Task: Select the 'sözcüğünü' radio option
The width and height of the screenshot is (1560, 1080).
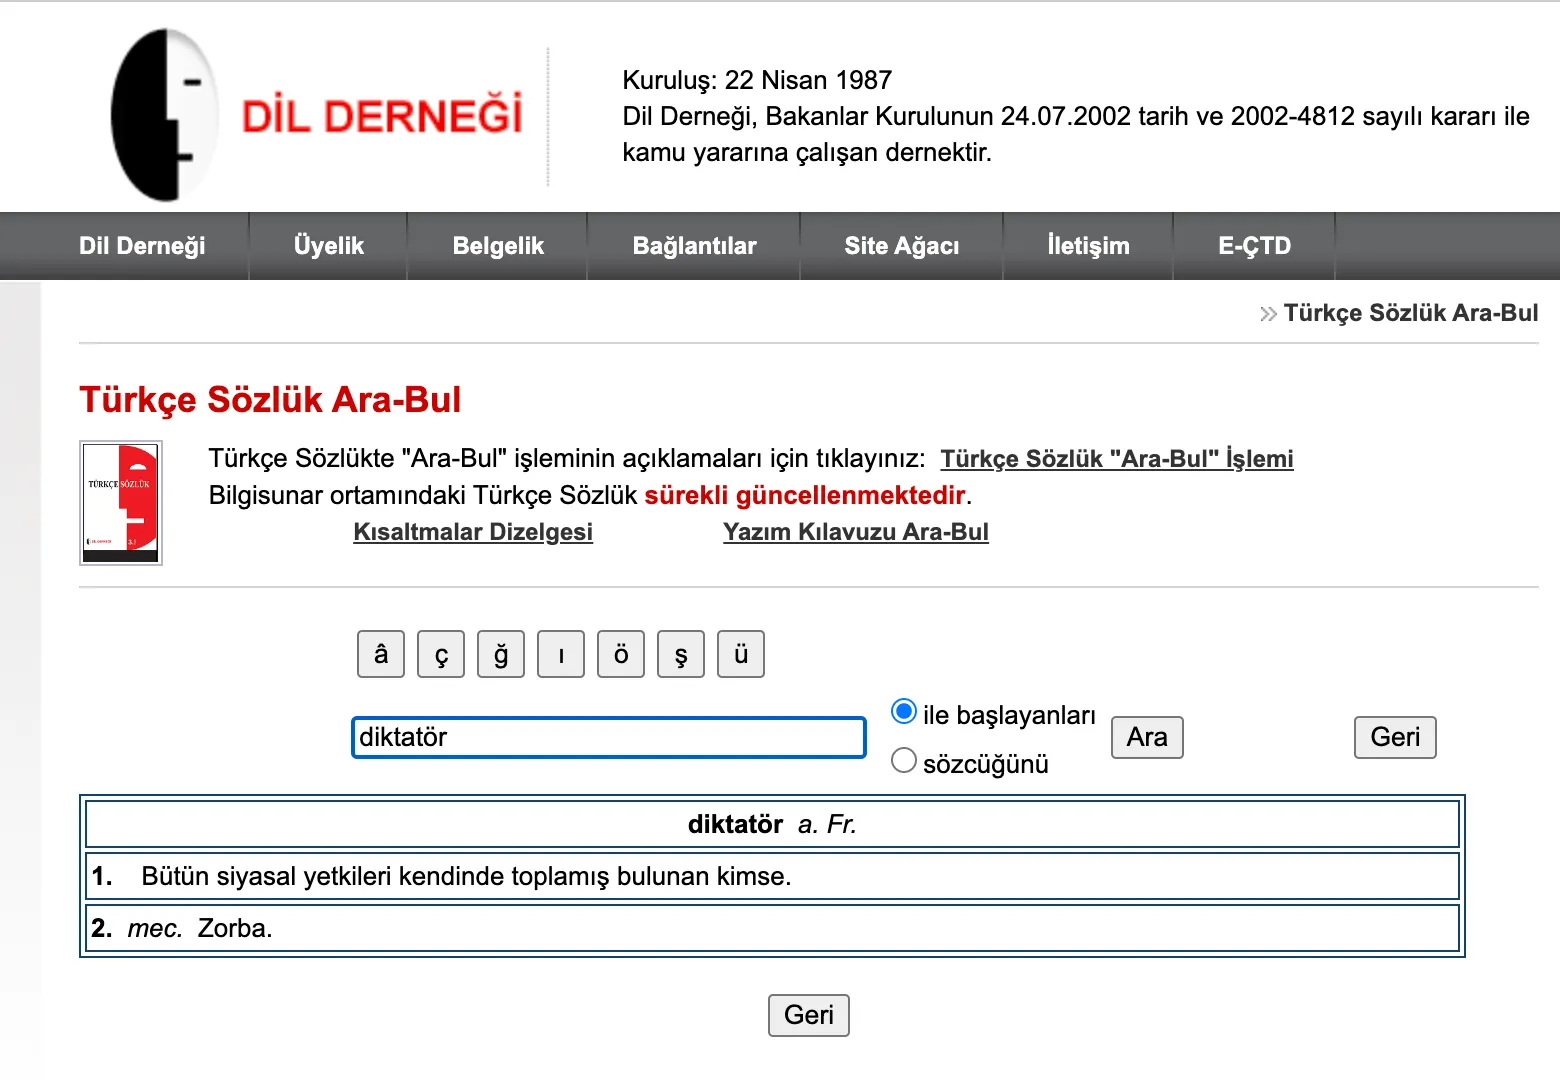Action: point(904,761)
